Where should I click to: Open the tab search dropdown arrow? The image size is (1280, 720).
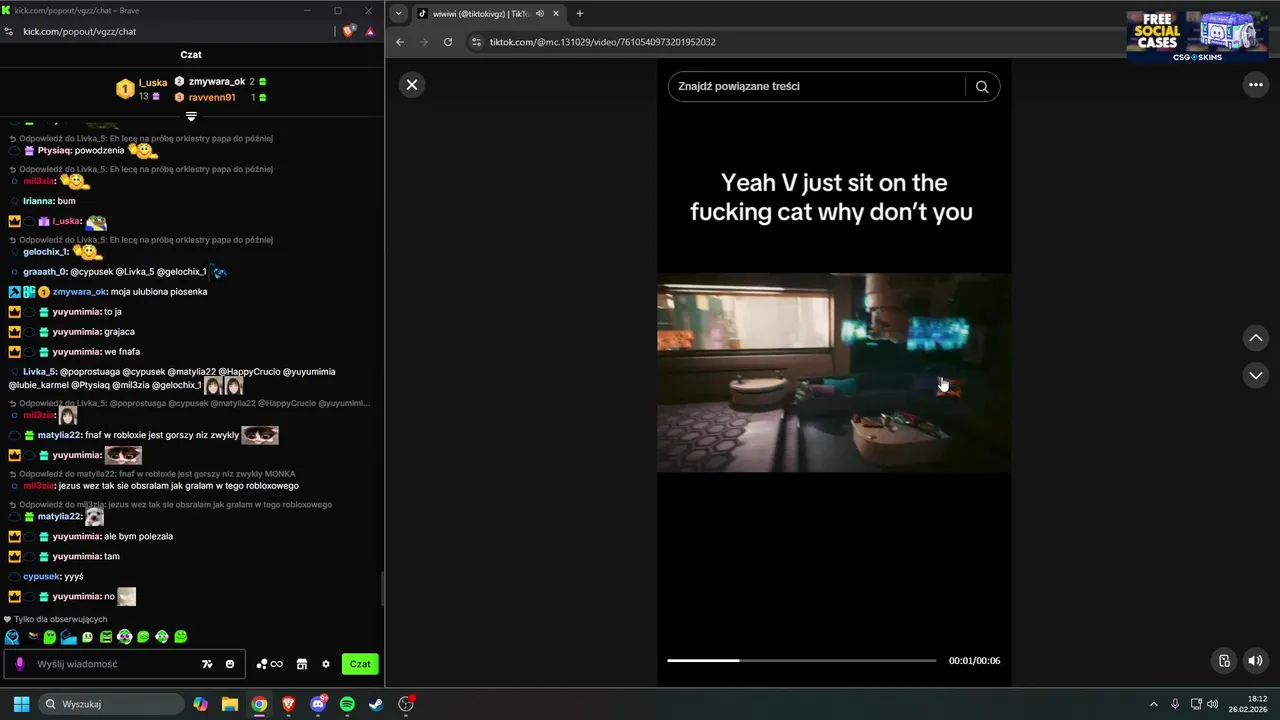click(x=399, y=13)
